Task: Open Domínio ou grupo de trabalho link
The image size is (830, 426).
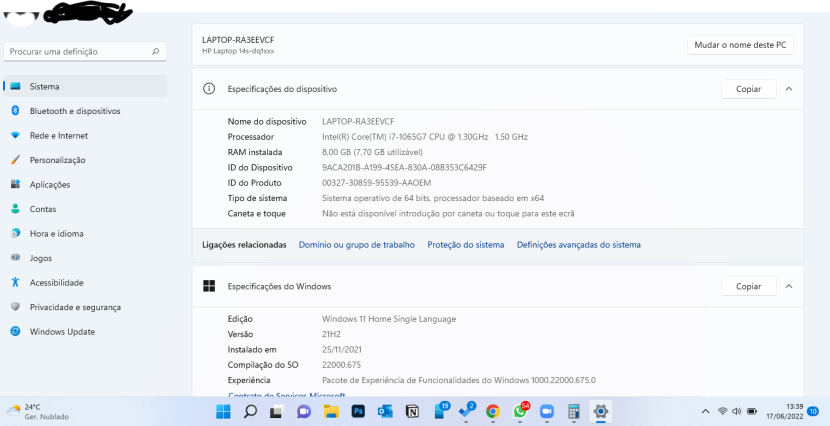Action: 357,245
